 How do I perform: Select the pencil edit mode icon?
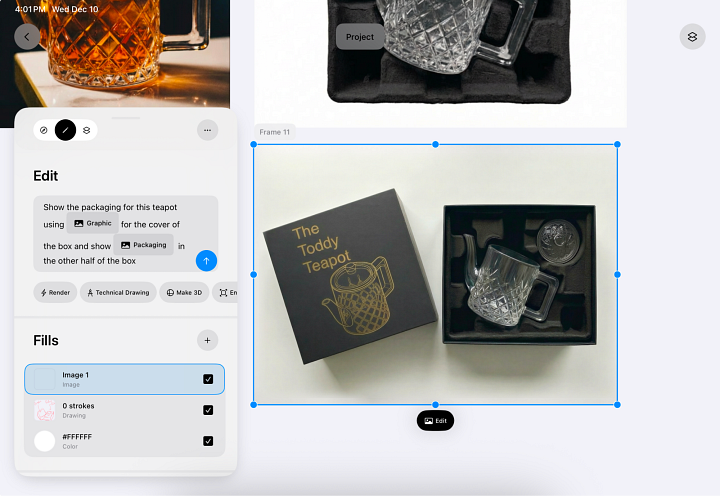coord(65,130)
